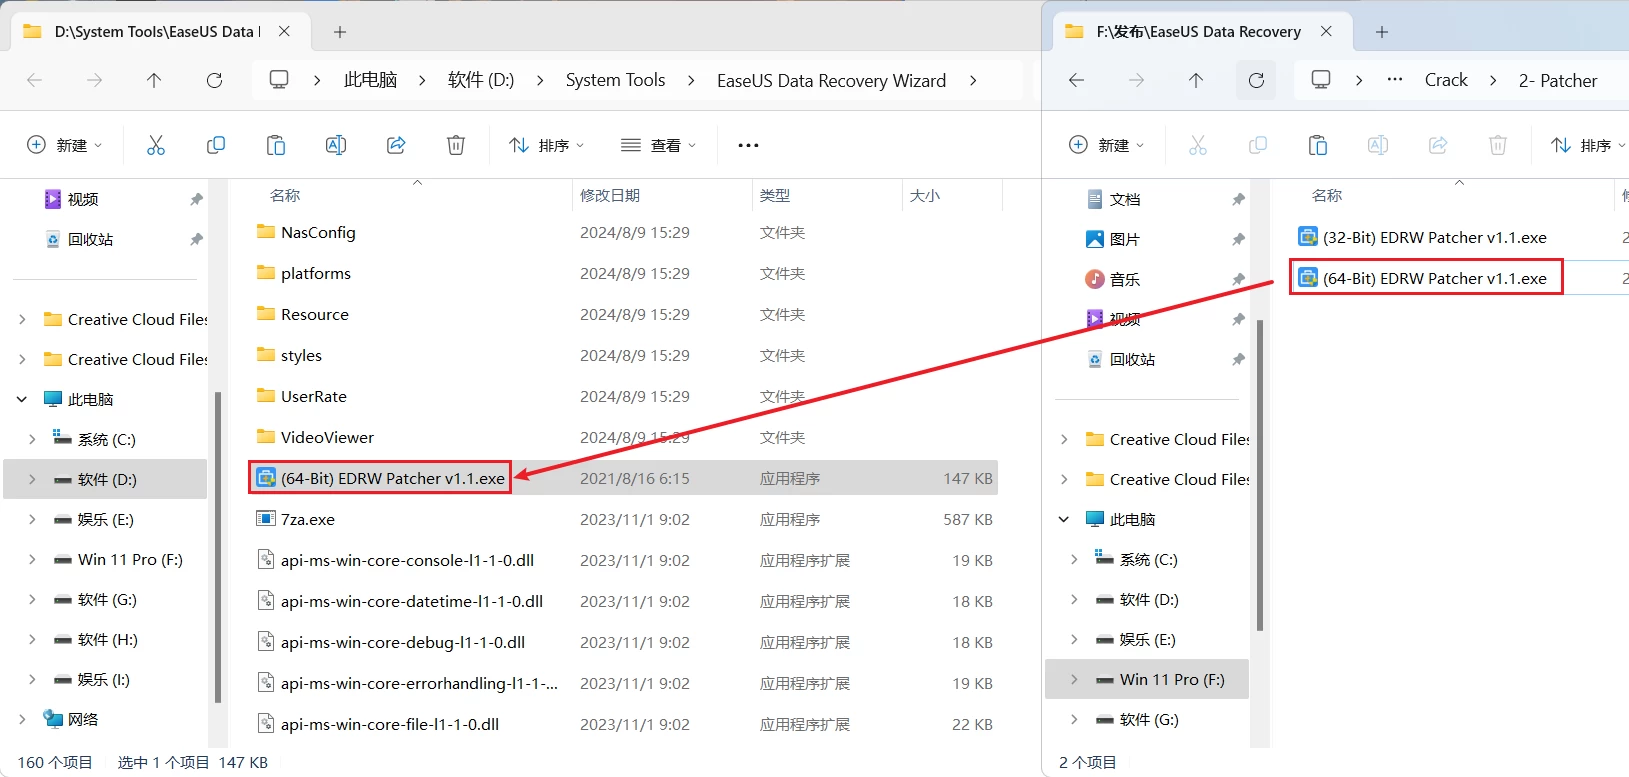Click the monitor icon in left address bar
Image resolution: width=1629 pixels, height=777 pixels.
pos(279,80)
